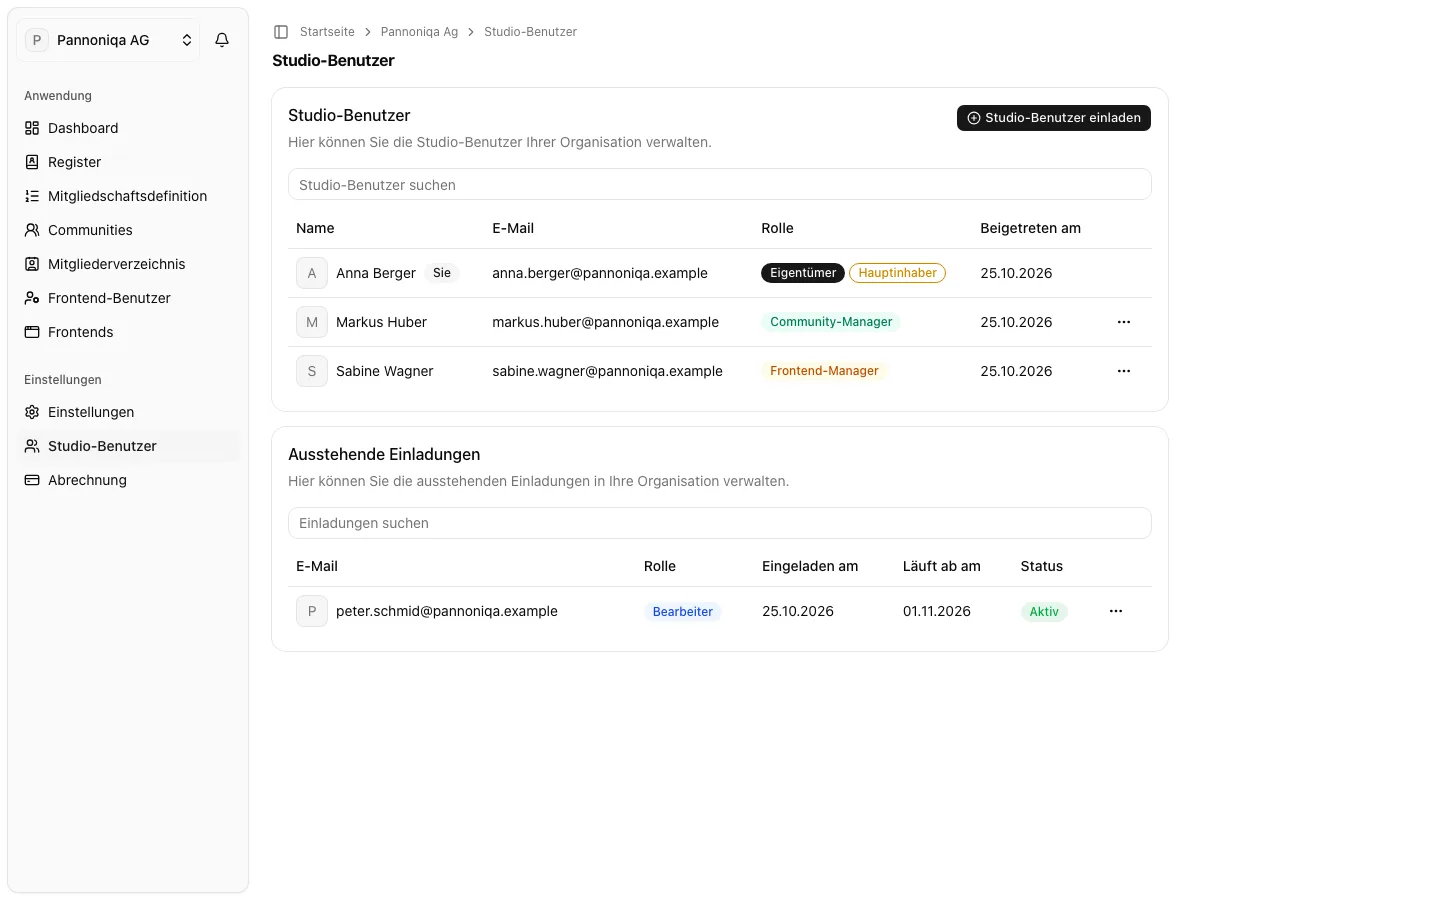Click the Sie badge beside Anna Berger
Viewport: 1440px width, 900px height.
442,273
